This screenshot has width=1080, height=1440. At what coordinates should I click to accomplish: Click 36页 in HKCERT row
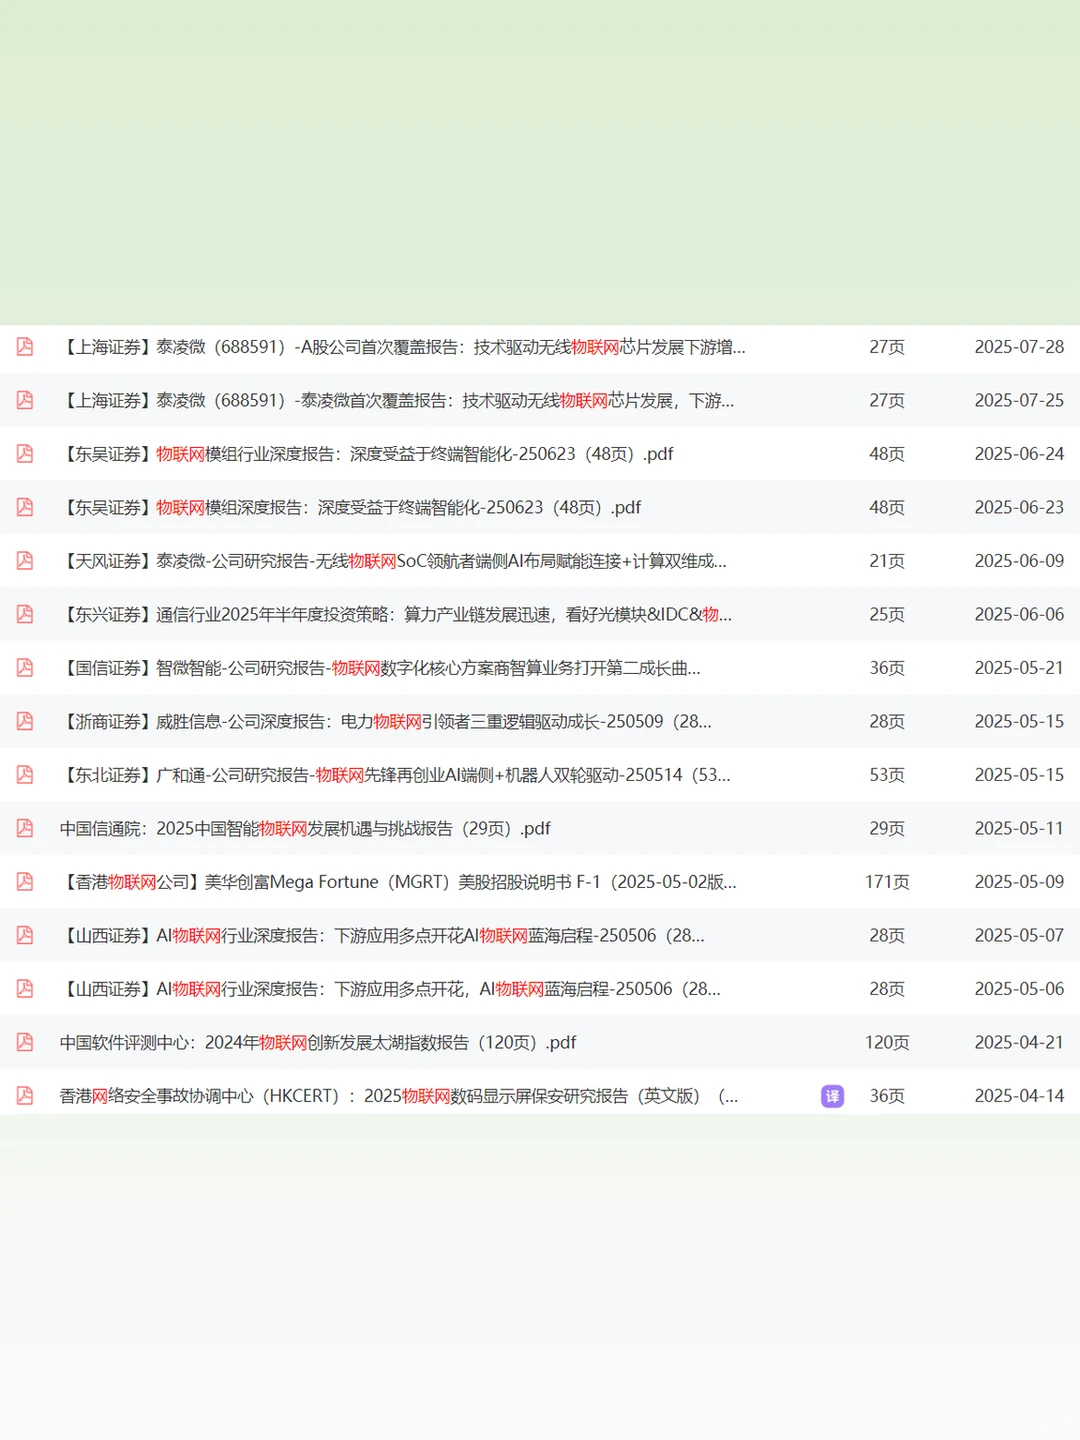(x=887, y=1096)
